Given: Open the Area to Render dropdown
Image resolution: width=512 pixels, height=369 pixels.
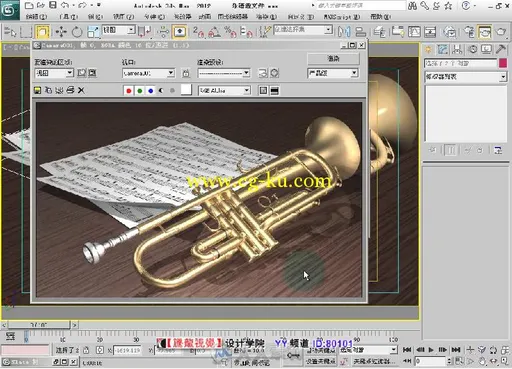Looking at the screenshot, I should click(x=54, y=73).
